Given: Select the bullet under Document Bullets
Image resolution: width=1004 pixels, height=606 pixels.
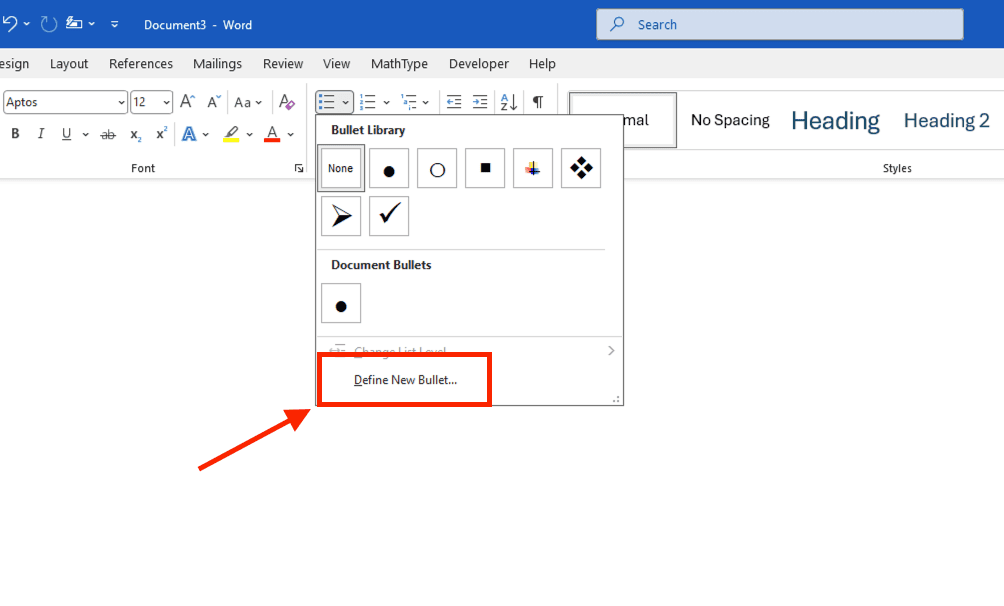Looking at the screenshot, I should tap(341, 303).
